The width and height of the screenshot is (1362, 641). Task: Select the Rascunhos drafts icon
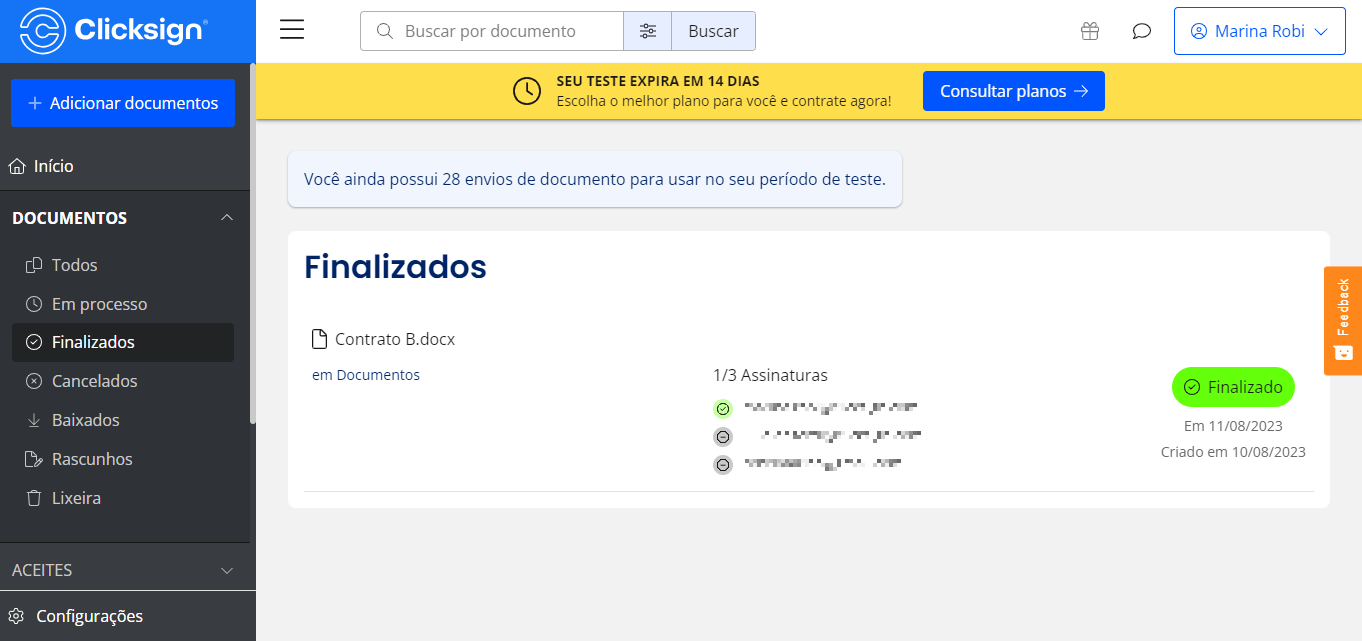(31, 458)
